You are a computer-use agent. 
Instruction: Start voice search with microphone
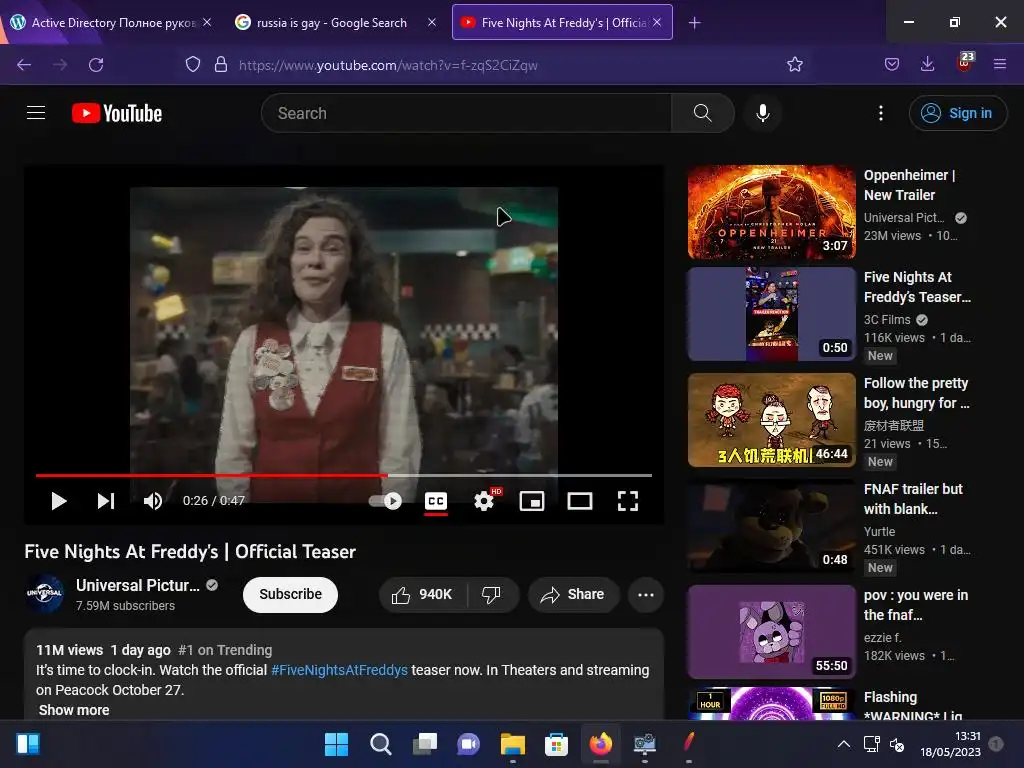coord(762,113)
